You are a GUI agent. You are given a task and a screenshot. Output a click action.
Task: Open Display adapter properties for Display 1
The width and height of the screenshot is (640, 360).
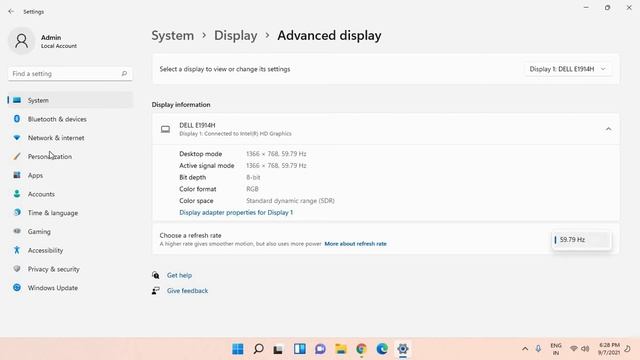tap(236, 212)
